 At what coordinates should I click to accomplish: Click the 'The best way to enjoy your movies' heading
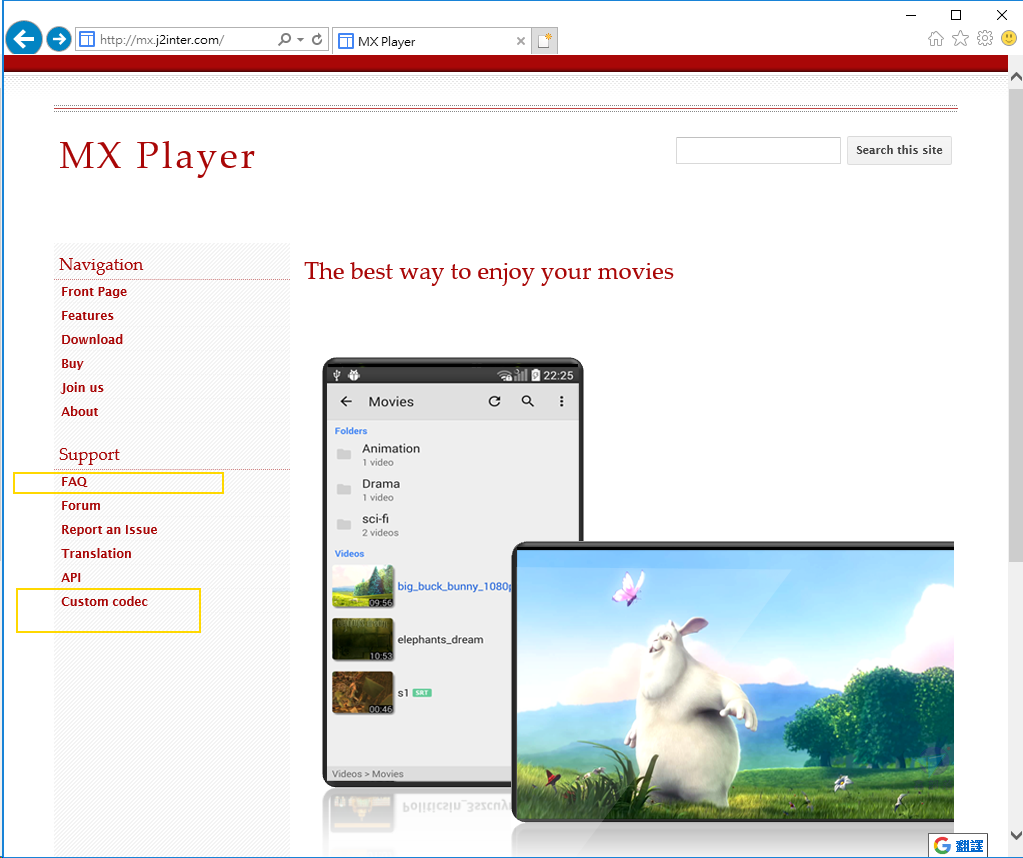point(489,271)
